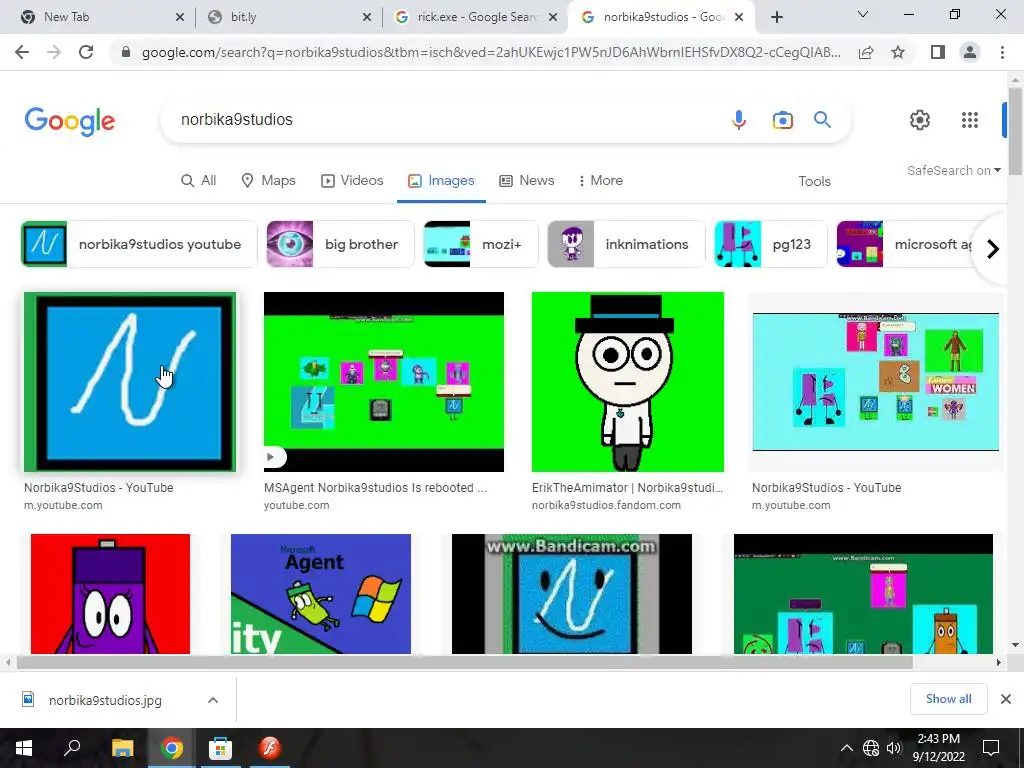
Task: Open Chrome side panel icon
Action: click(x=938, y=52)
